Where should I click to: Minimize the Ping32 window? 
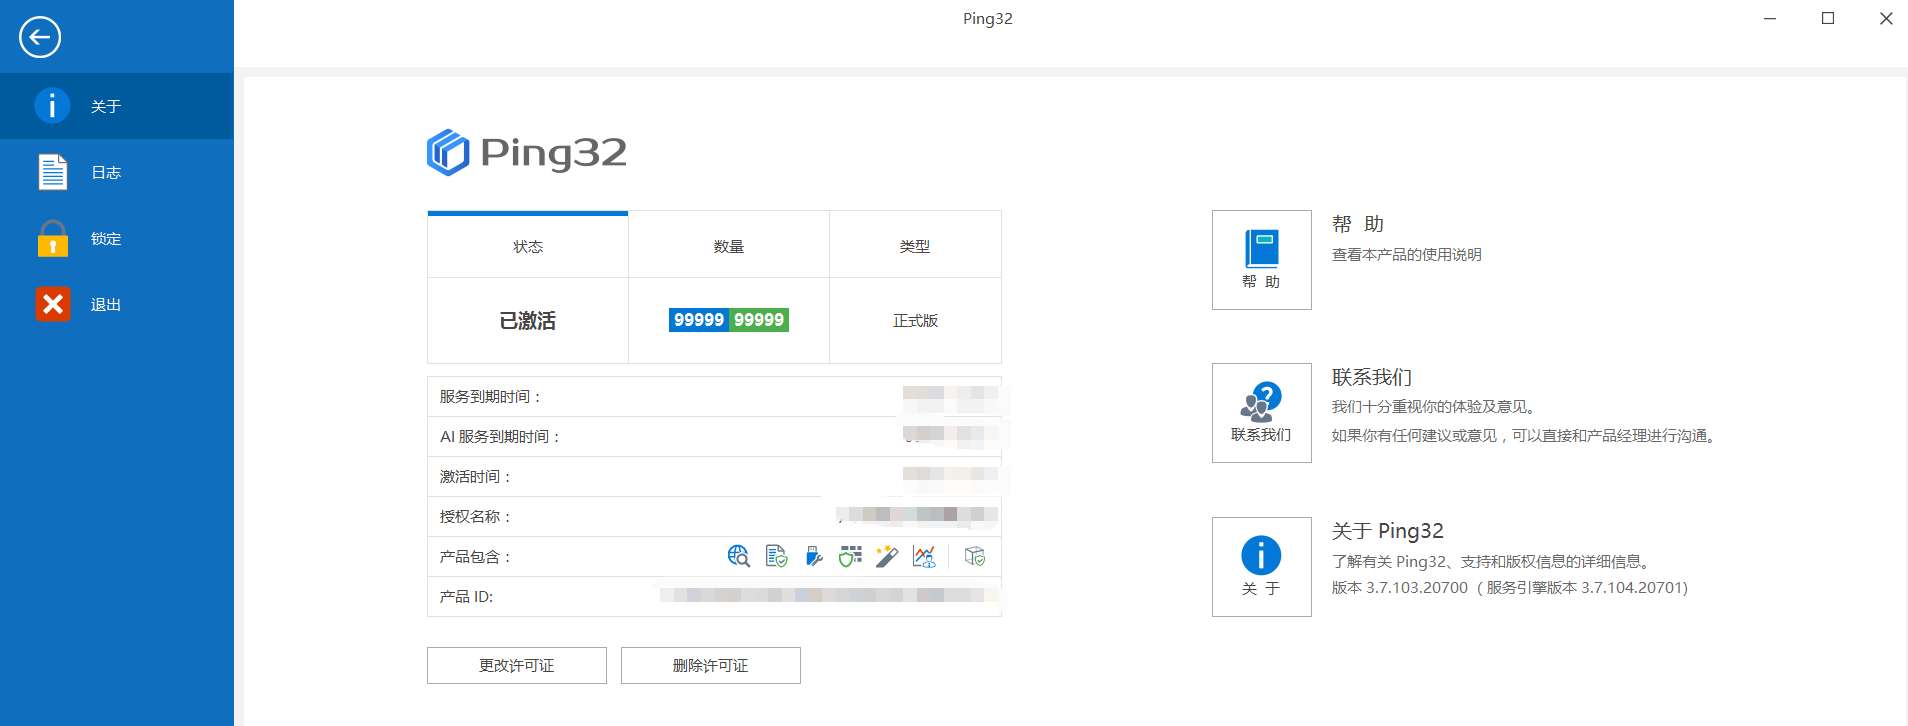(x=1770, y=19)
